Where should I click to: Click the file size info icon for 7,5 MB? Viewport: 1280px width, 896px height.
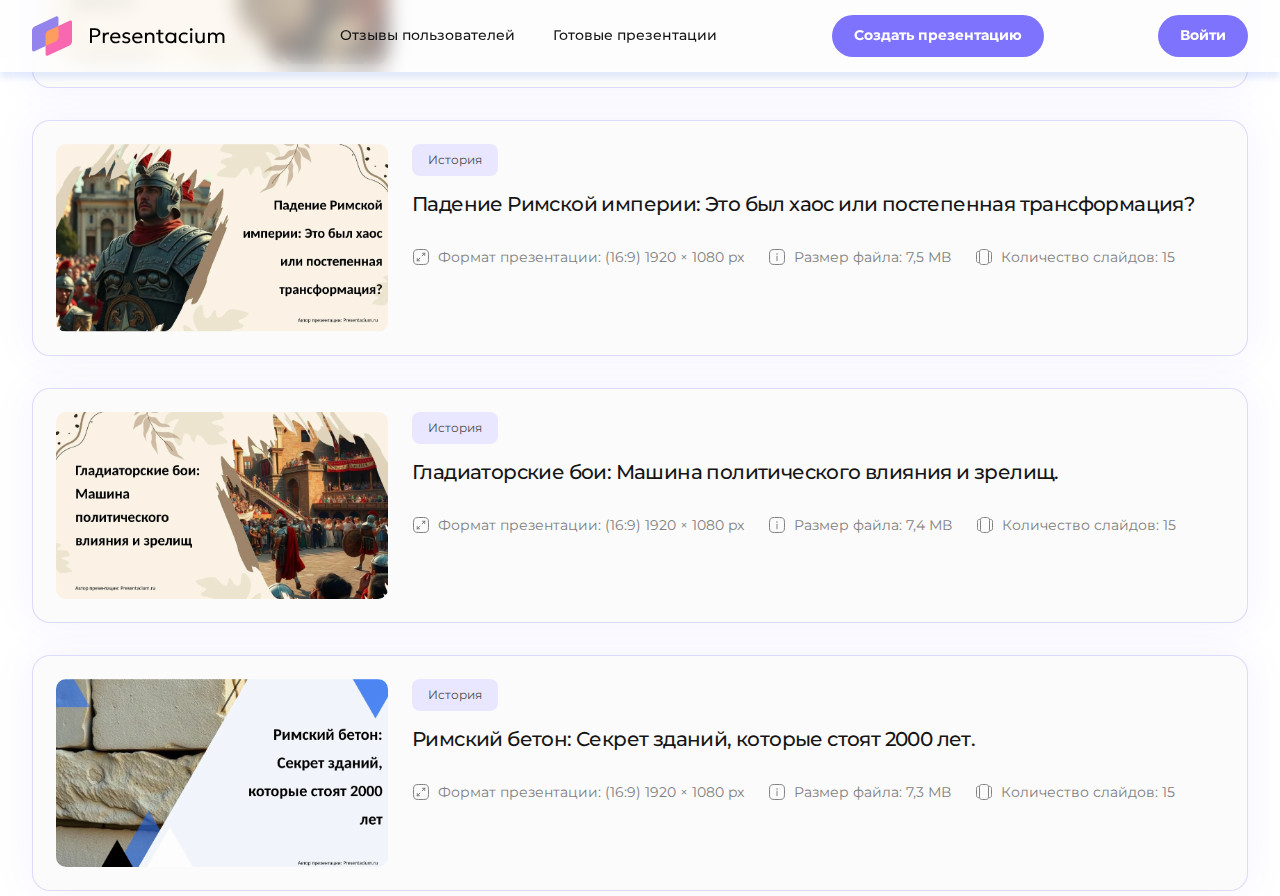tap(777, 257)
